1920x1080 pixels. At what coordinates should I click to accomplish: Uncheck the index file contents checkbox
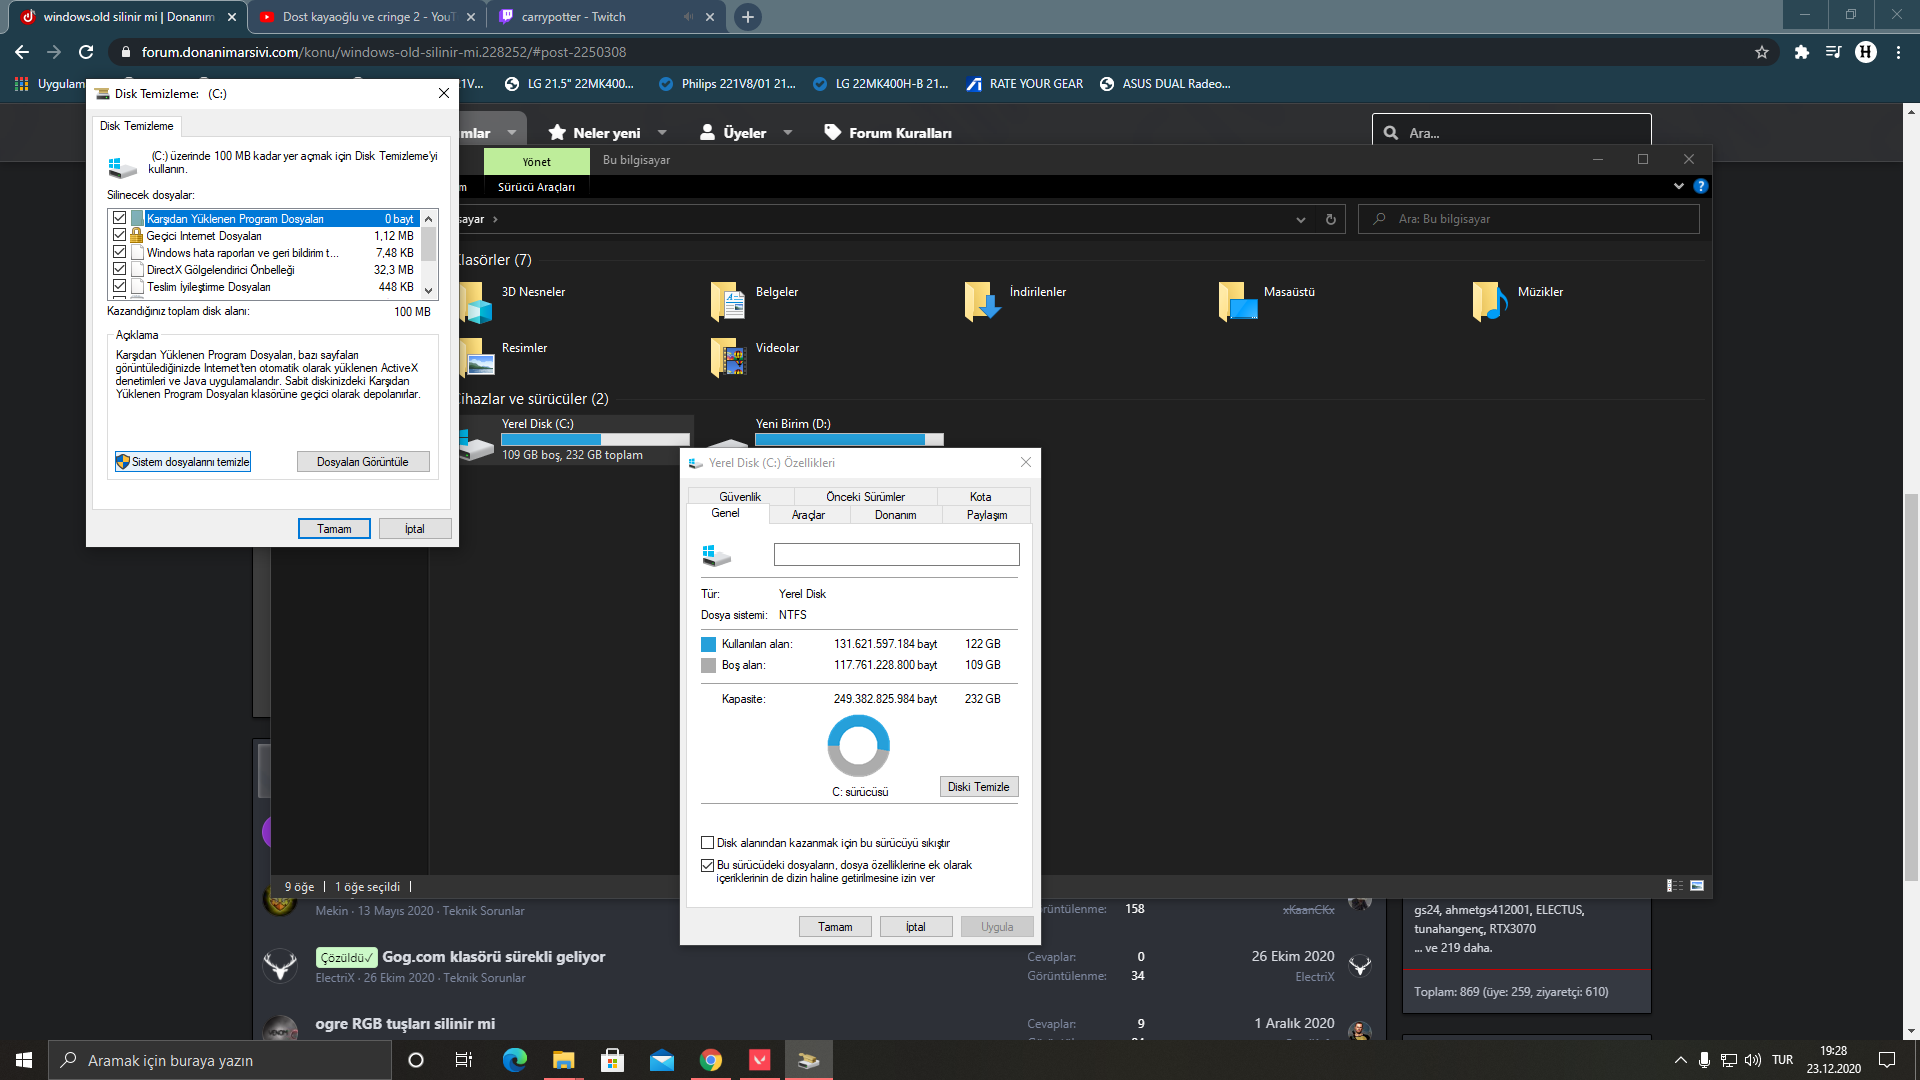click(x=708, y=865)
